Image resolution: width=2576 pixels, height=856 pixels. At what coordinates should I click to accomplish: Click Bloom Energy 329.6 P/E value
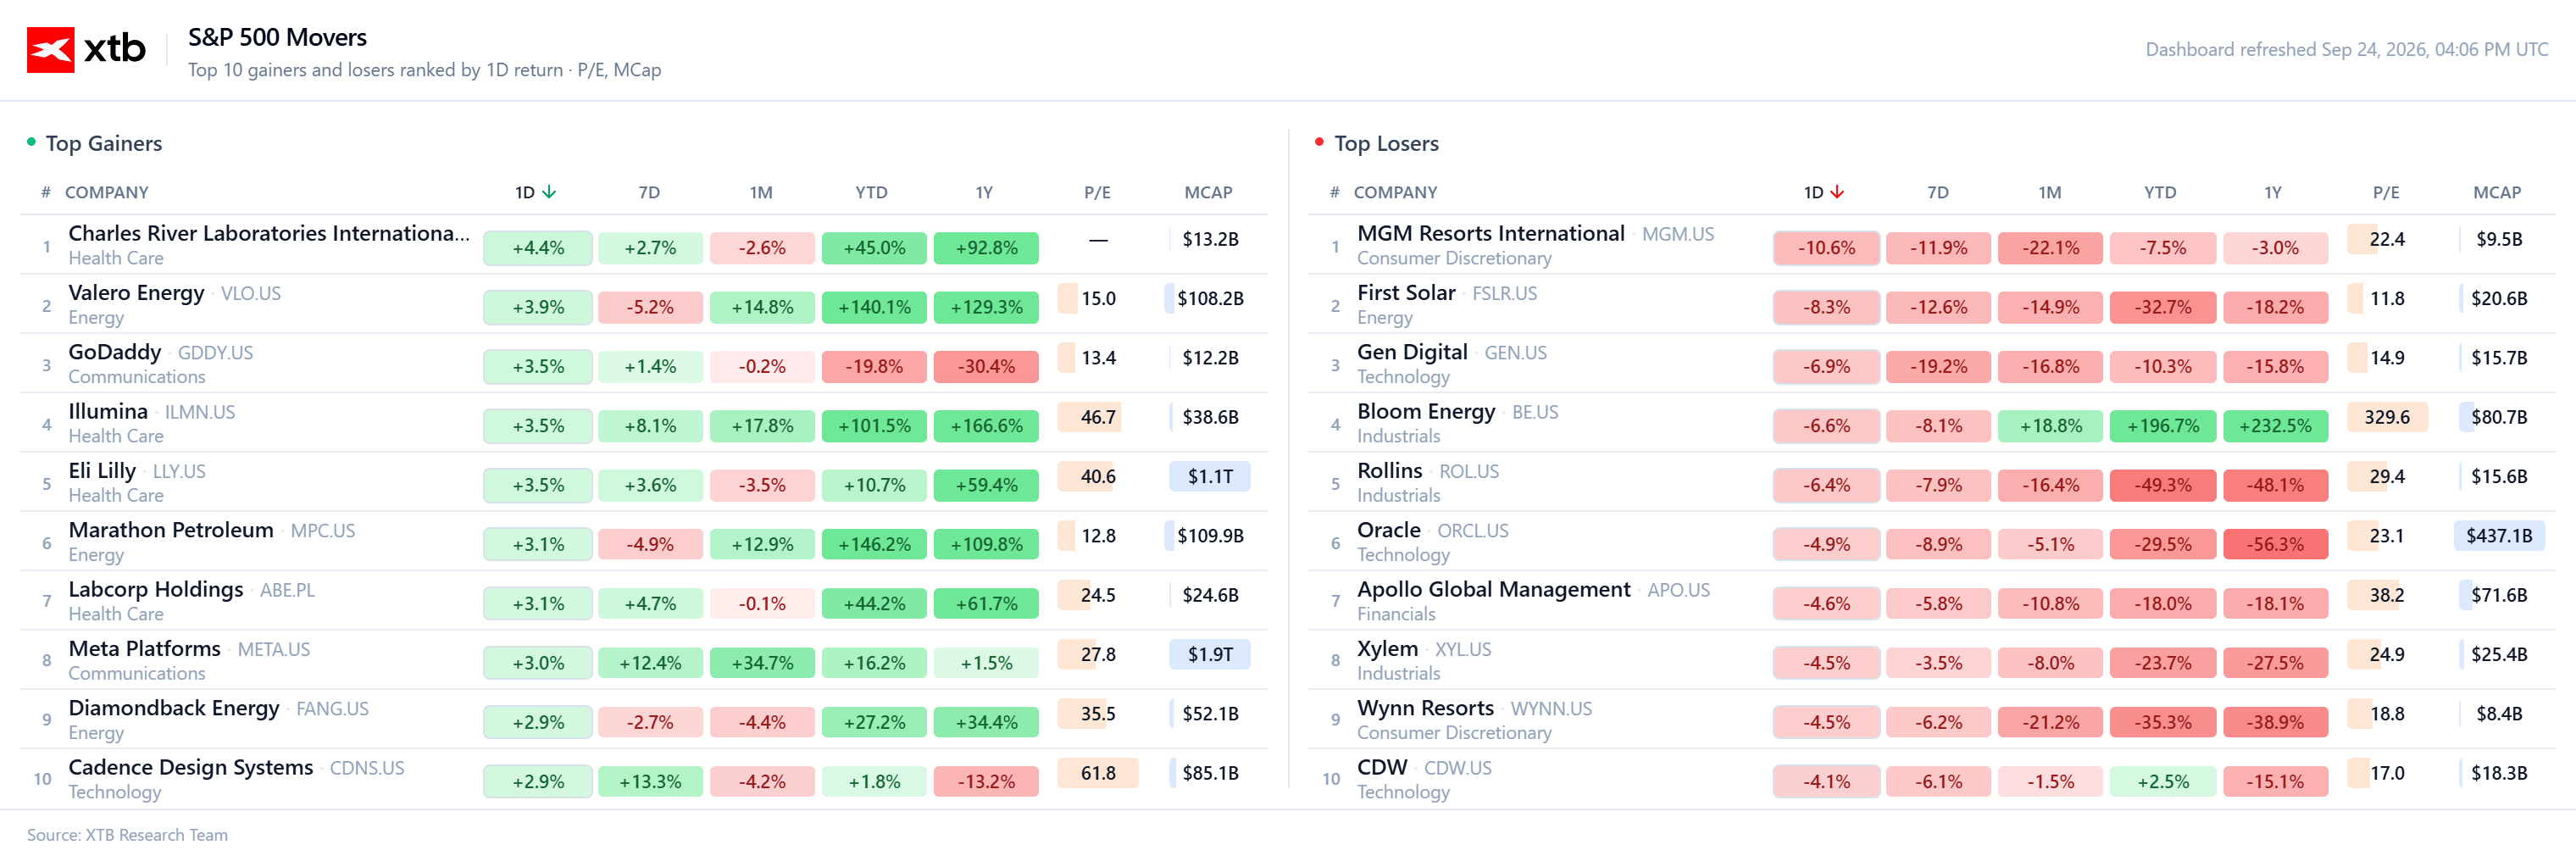tap(2386, 417)
